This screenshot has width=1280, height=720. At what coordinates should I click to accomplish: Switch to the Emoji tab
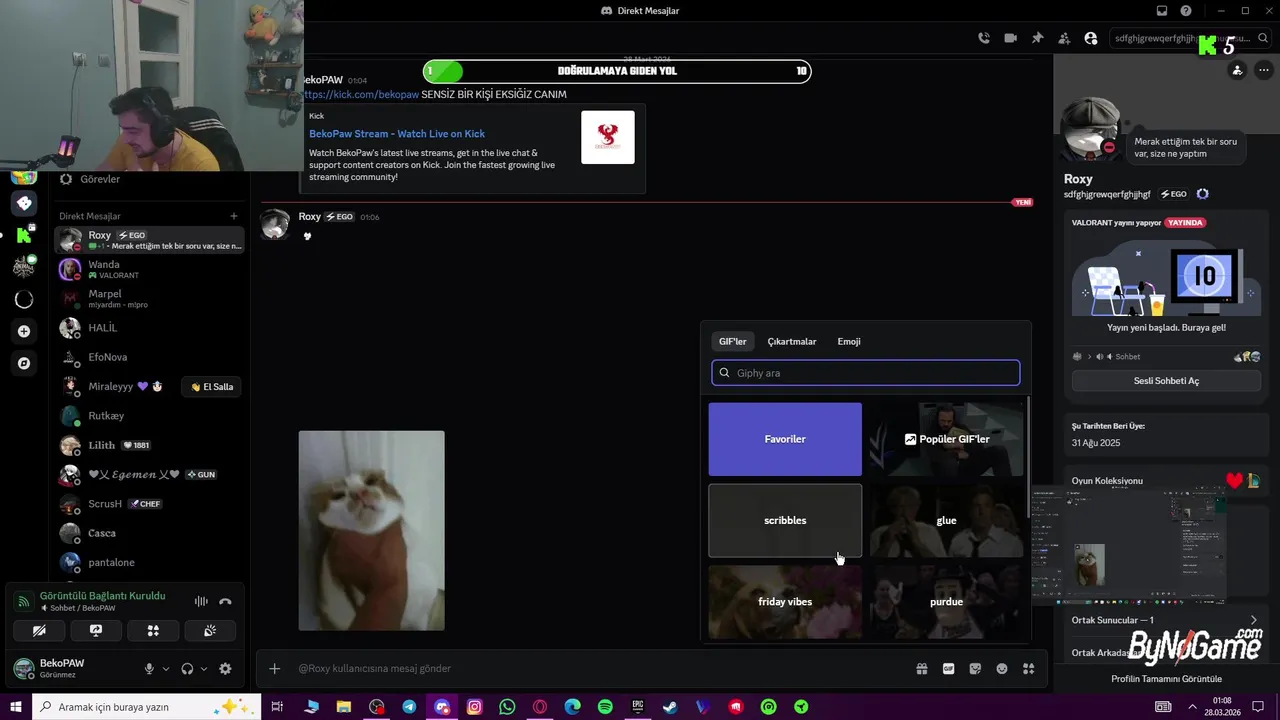point(849,342)
